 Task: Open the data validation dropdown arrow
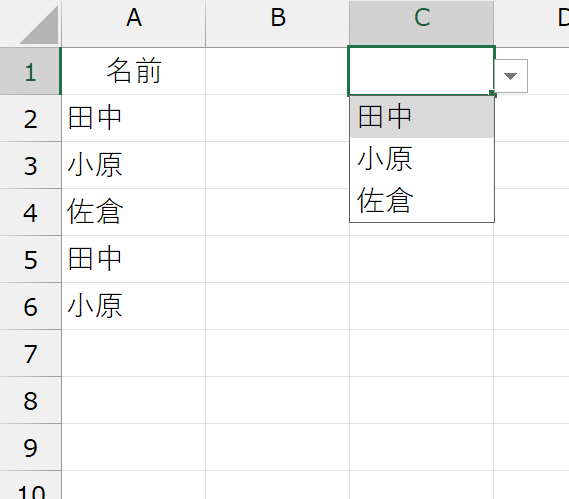pos(511,76)
